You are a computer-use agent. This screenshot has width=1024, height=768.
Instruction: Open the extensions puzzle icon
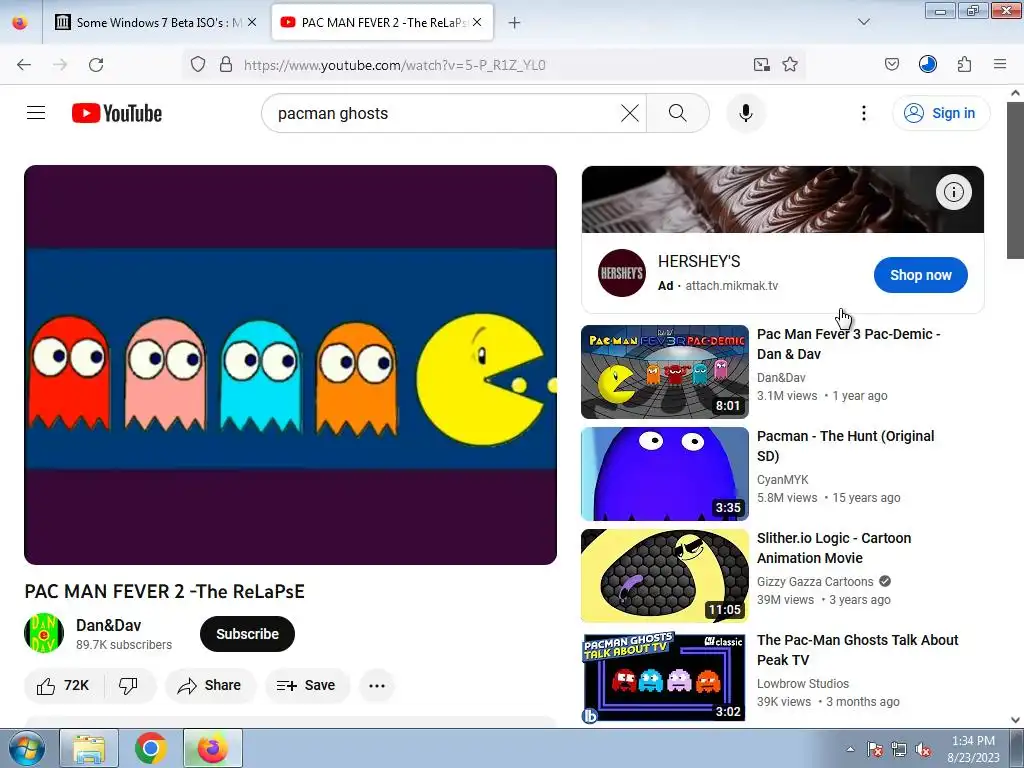click(964, 64)
